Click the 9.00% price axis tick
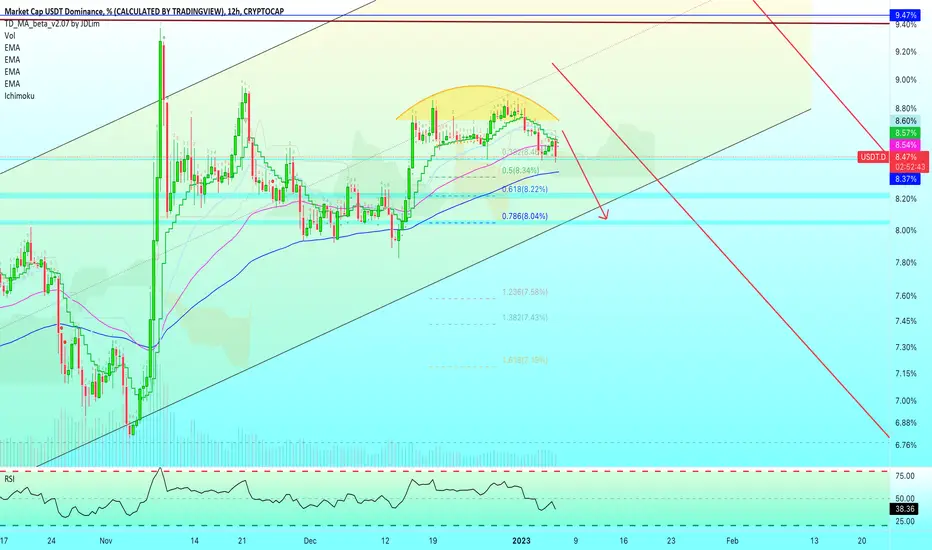This screenshot has height=550, width=932. (x=905, y=80)
